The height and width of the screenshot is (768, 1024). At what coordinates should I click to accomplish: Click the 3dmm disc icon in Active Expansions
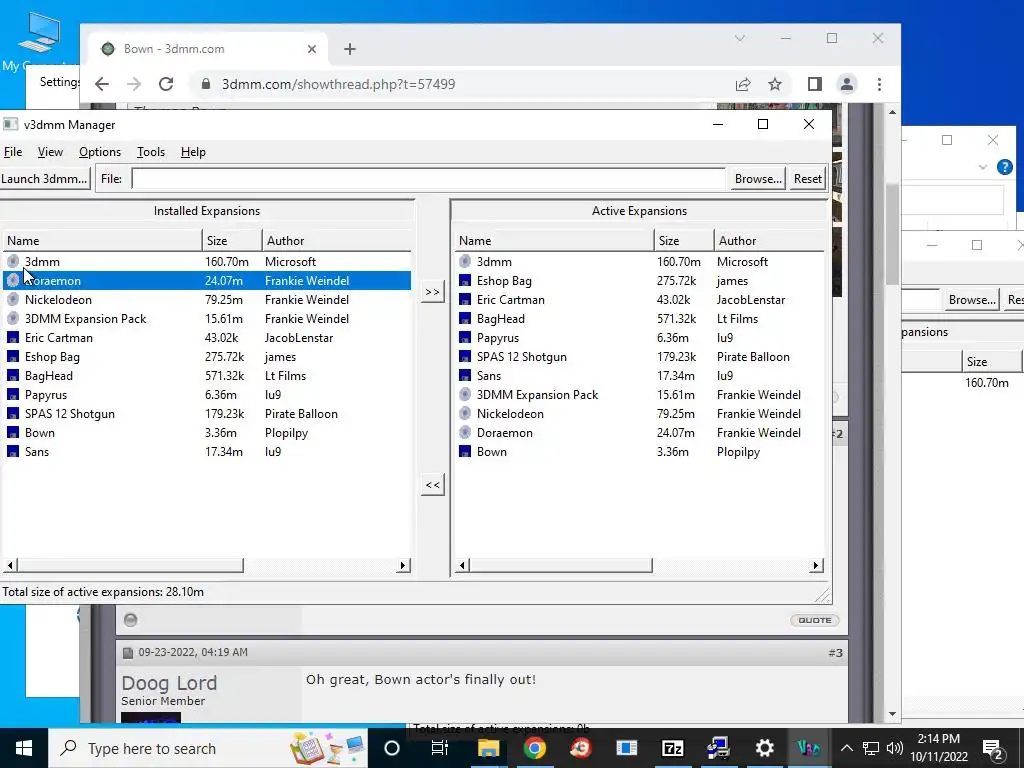[x=465, y=262]
